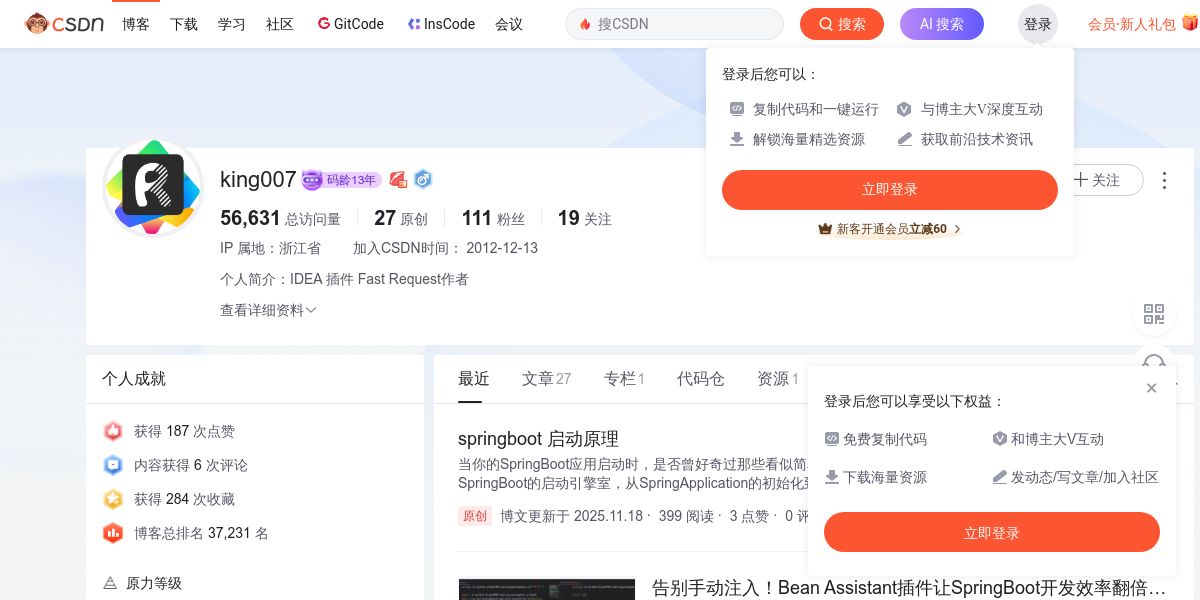Click the 和博主大V互动 icon in popup
This screenshot has width=1200, height=600.
pos(999,438)
